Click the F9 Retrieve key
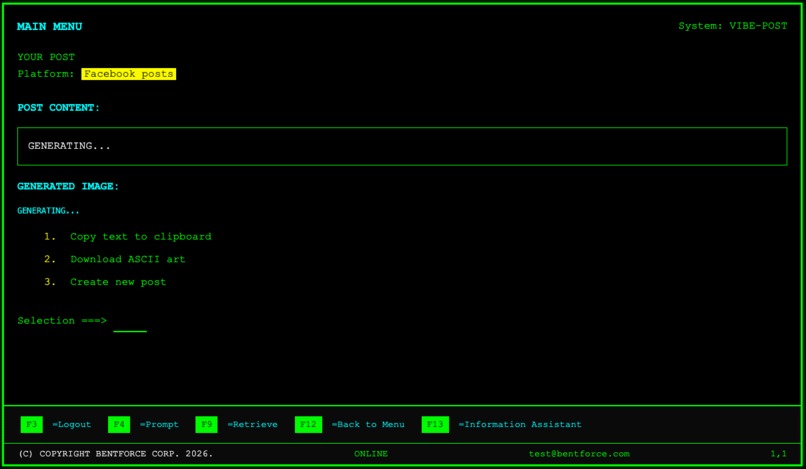Viewport: 806px width, 469px height. [206, 424]
